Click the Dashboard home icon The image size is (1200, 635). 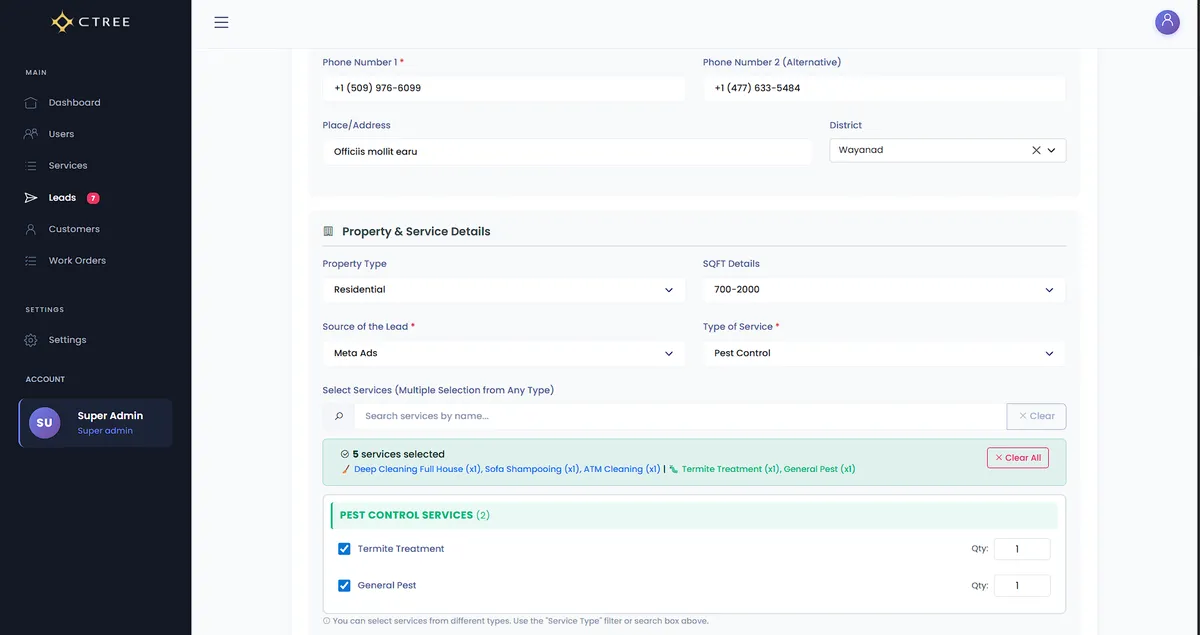(31, 103)
